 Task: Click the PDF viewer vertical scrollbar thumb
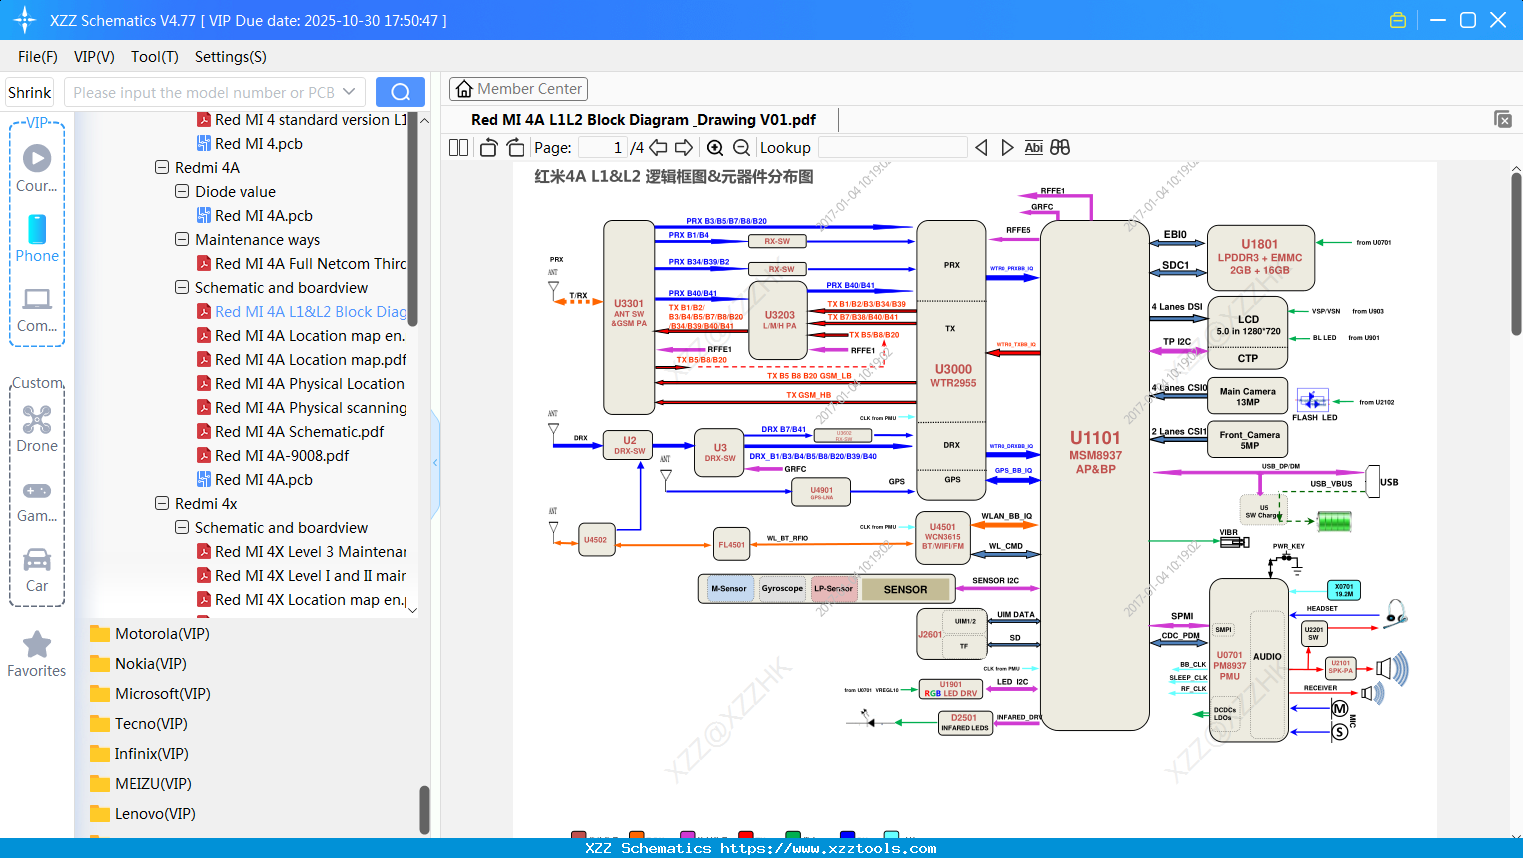(1516, 254)
